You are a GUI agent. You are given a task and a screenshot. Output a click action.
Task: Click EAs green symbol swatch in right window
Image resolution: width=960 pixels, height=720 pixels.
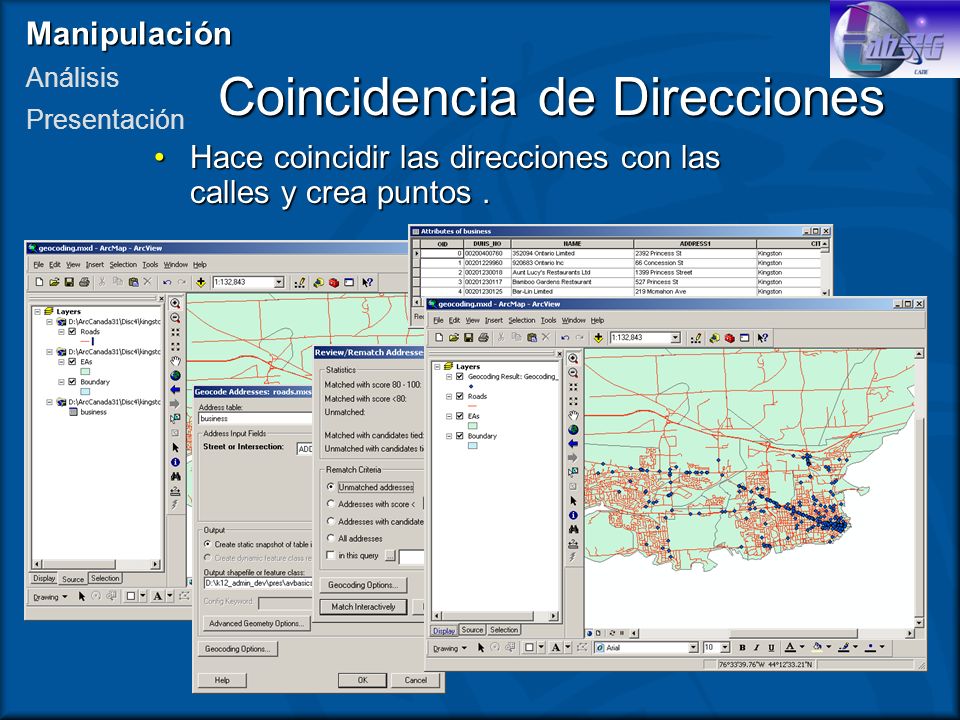pos(473,426)
